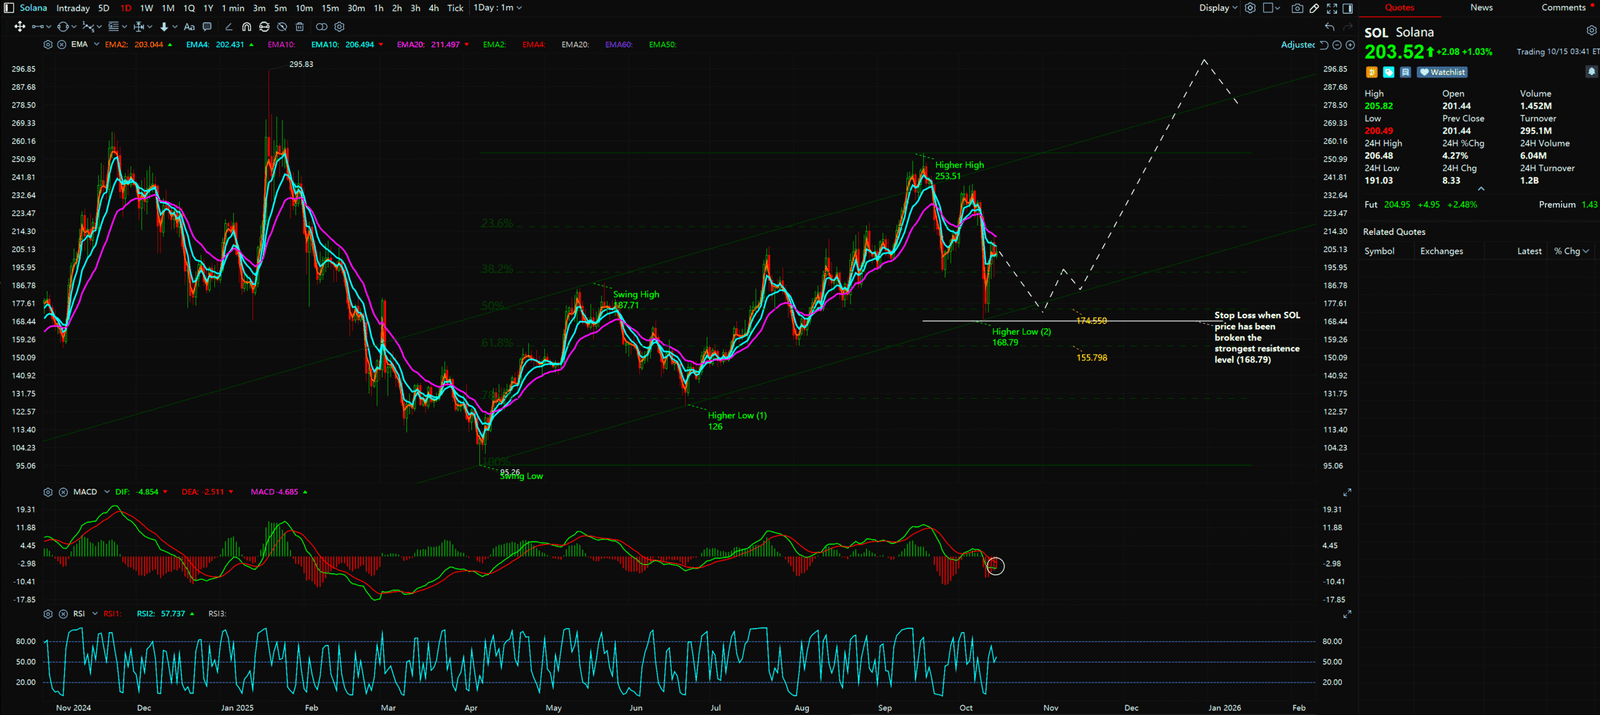Toggle the far-left panel layout icon
This screenshot has height=715, width=1600.
pyautogui.click(x=9, y=8)
